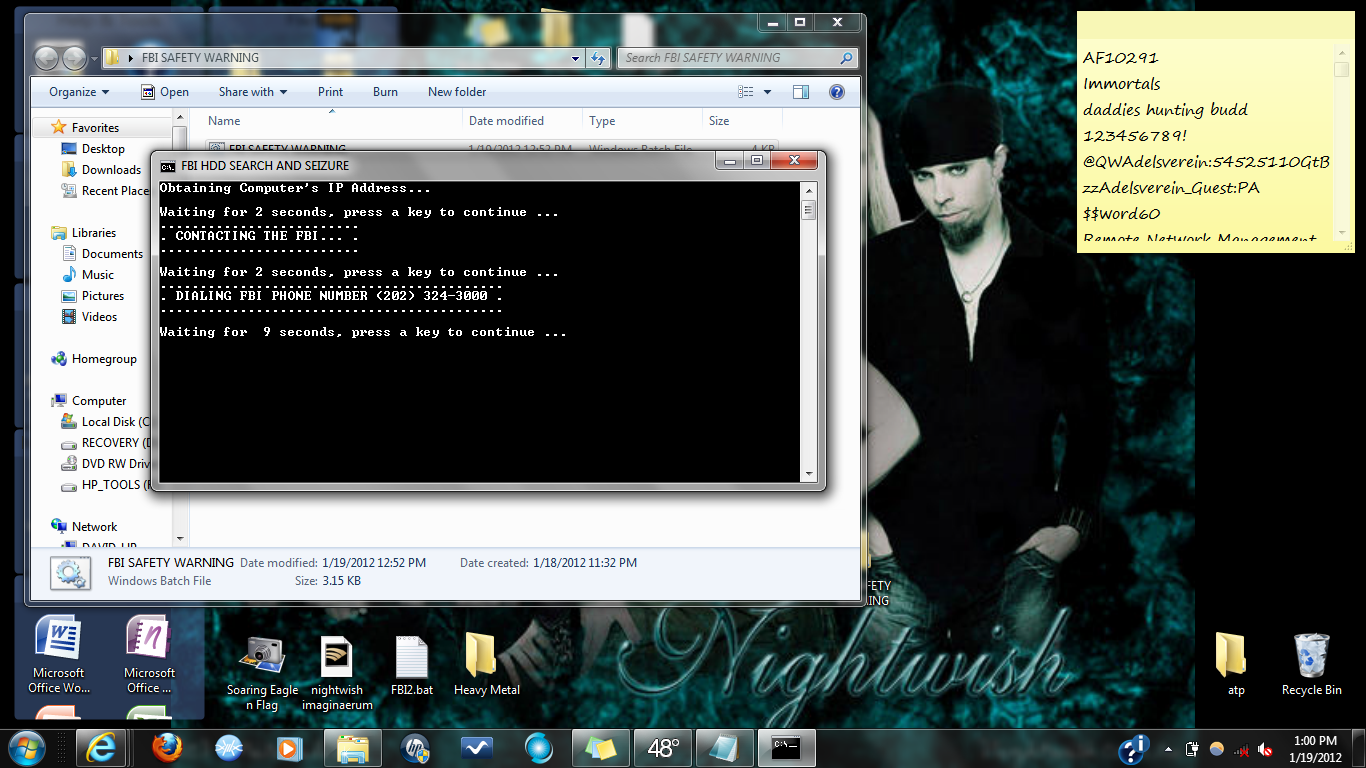
Task: Select Favorites in the navigation pane
Action: 95,128
